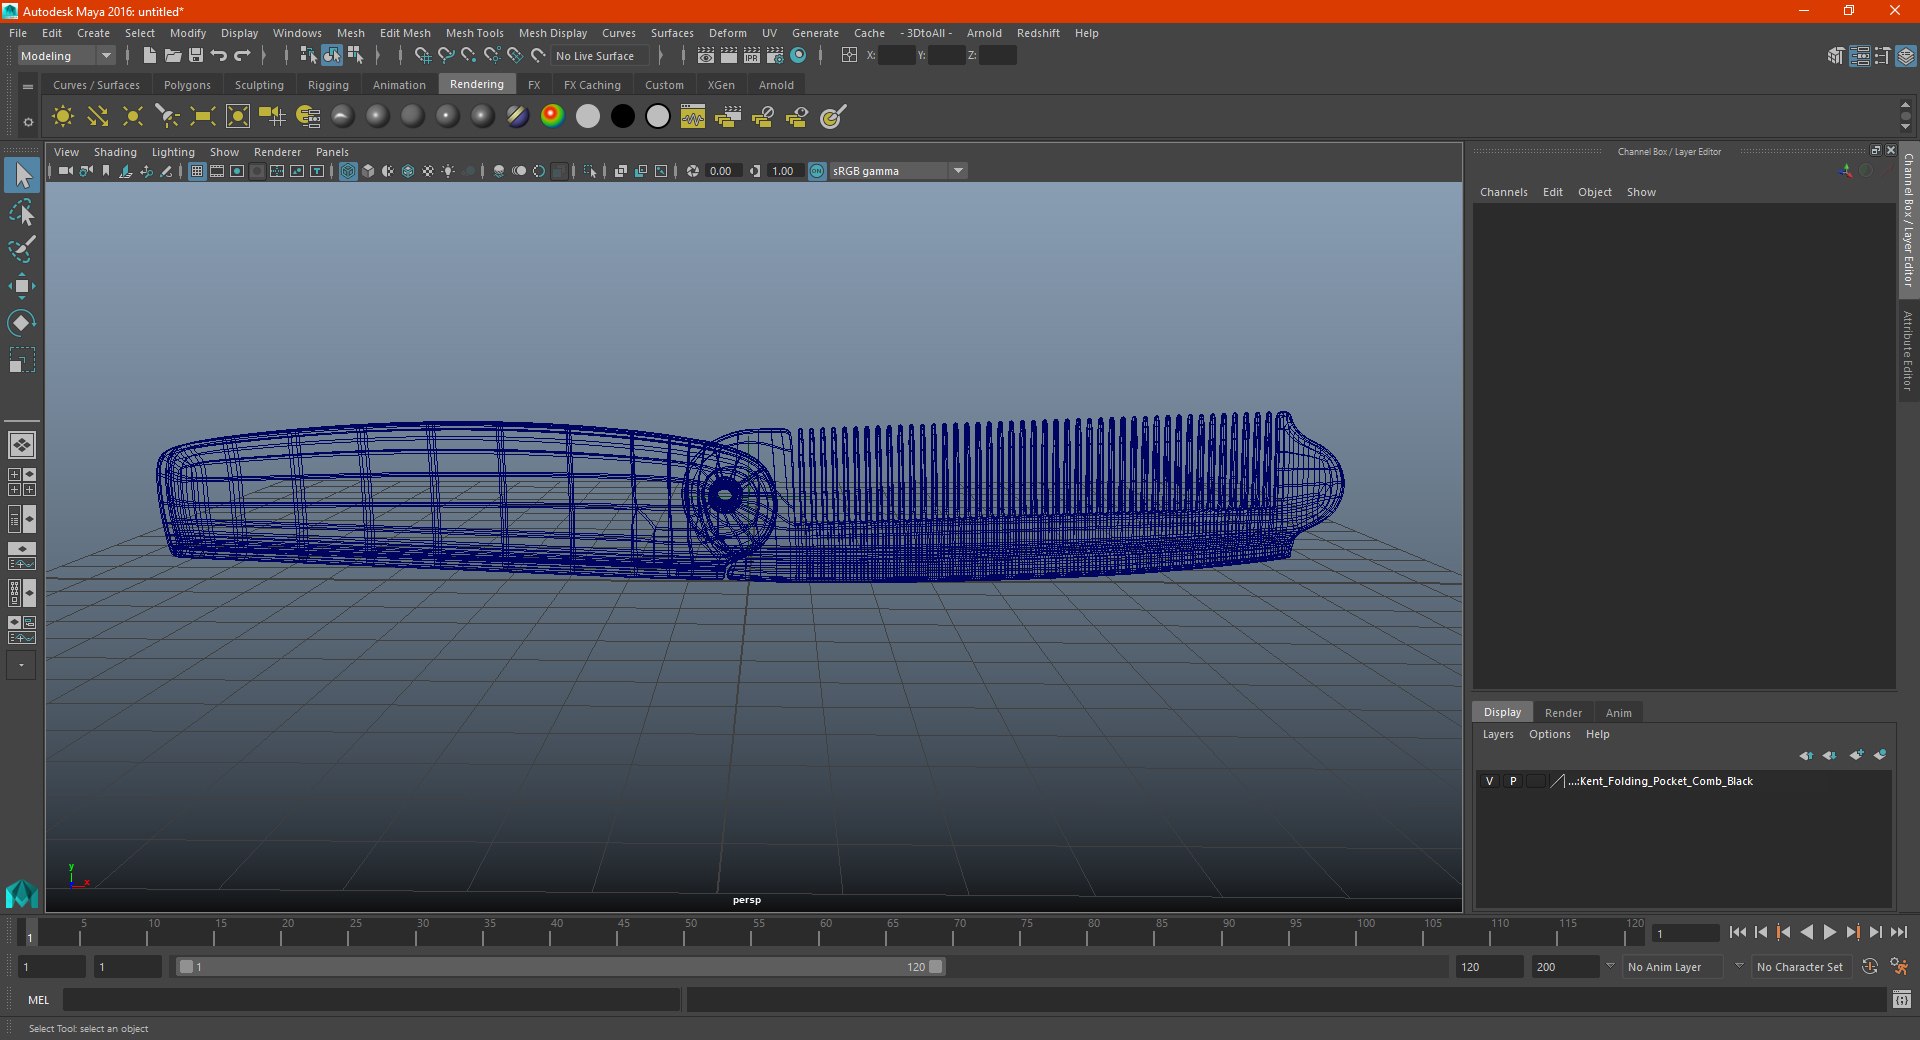Activate the Move tool
The image size is (1920, 1040).
[22, 286]
